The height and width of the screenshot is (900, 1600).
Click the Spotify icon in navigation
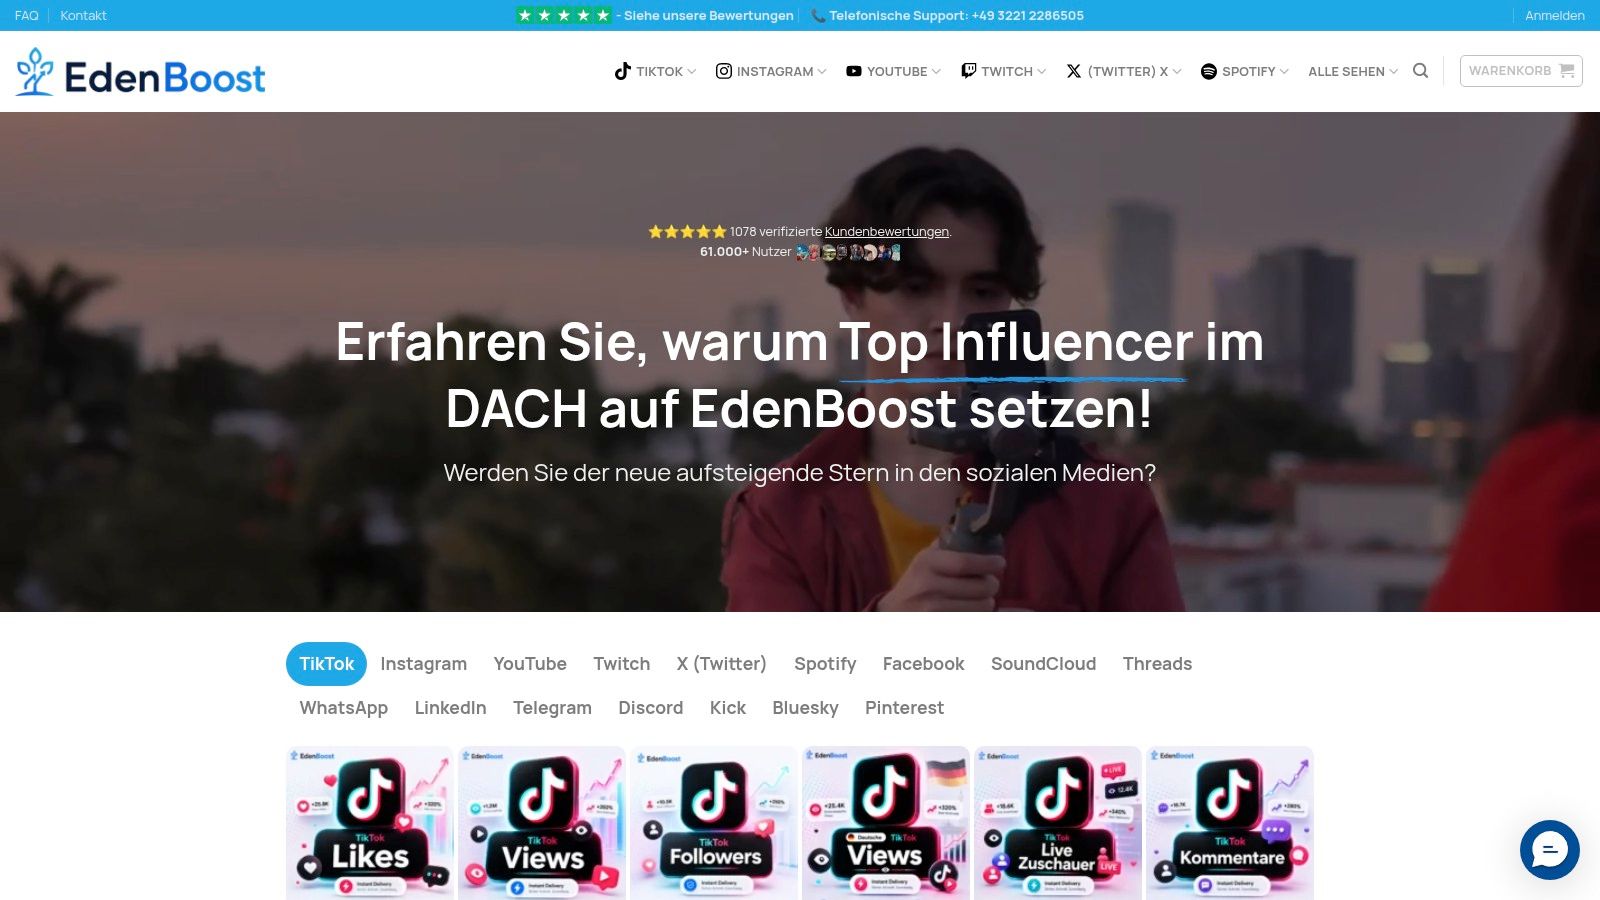[1208, 71]
